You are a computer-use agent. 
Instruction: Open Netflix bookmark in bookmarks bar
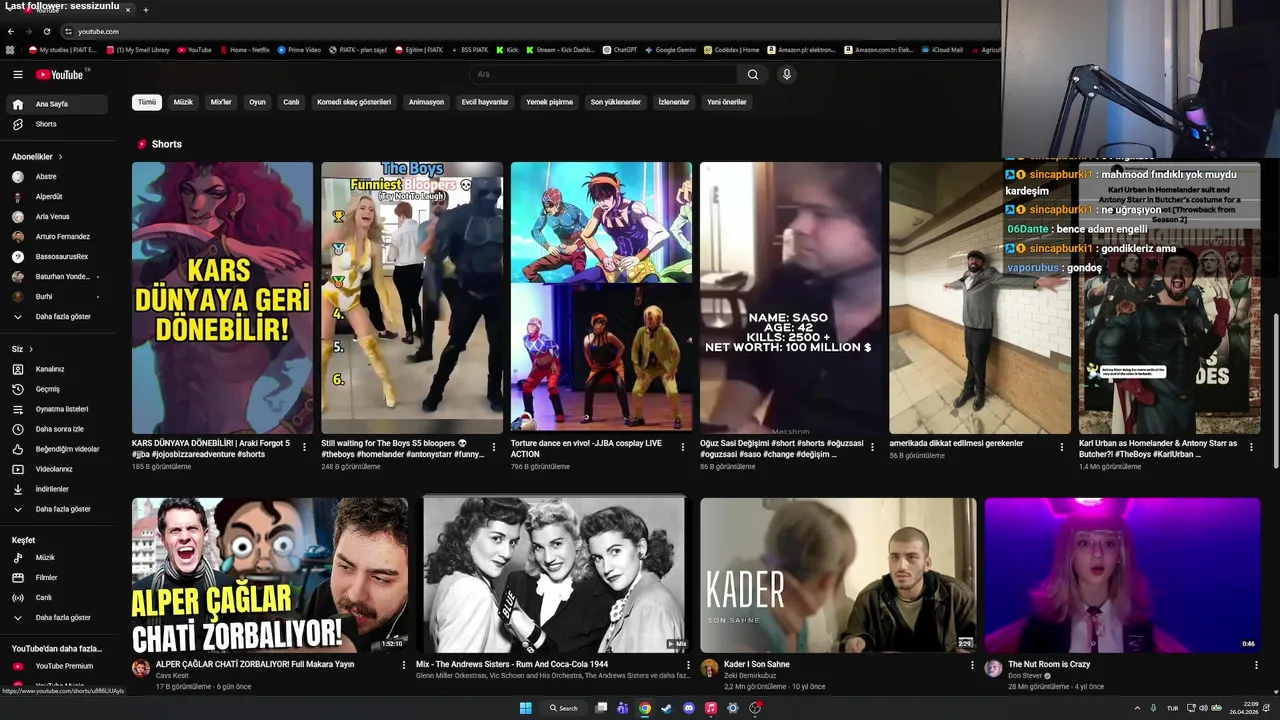click(x=245, y=50)
